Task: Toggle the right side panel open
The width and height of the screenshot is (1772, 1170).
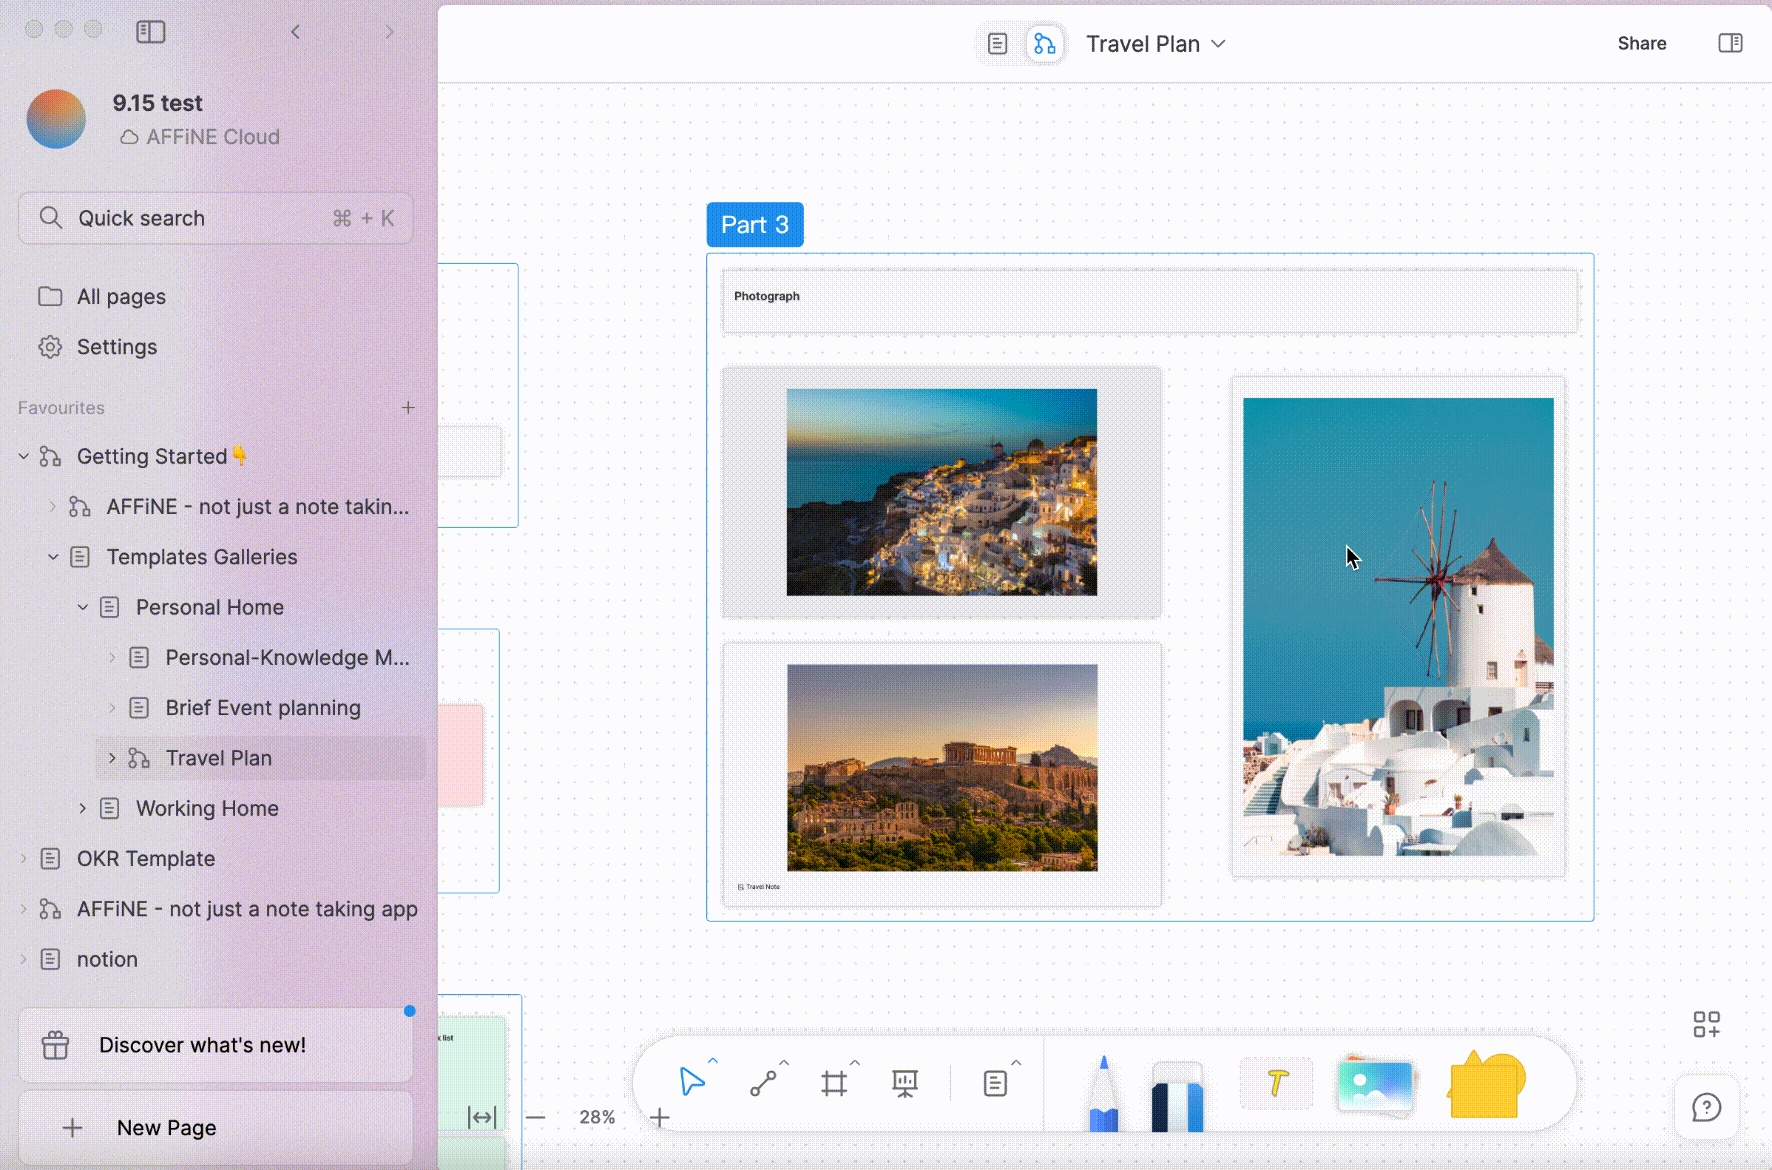Action: [1731, 43]
